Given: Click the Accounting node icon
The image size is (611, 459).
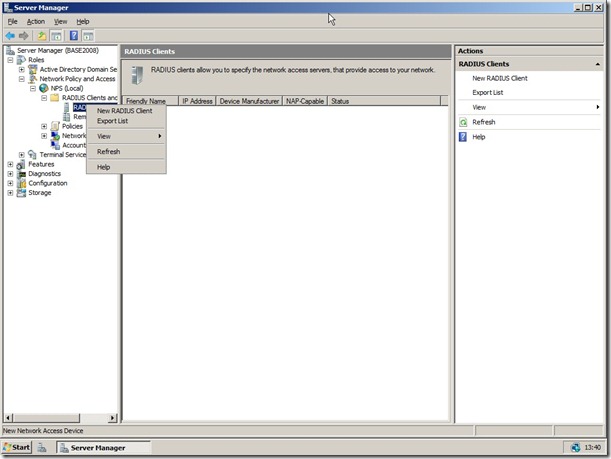Looking at the screenshot, I should point(55,145).
